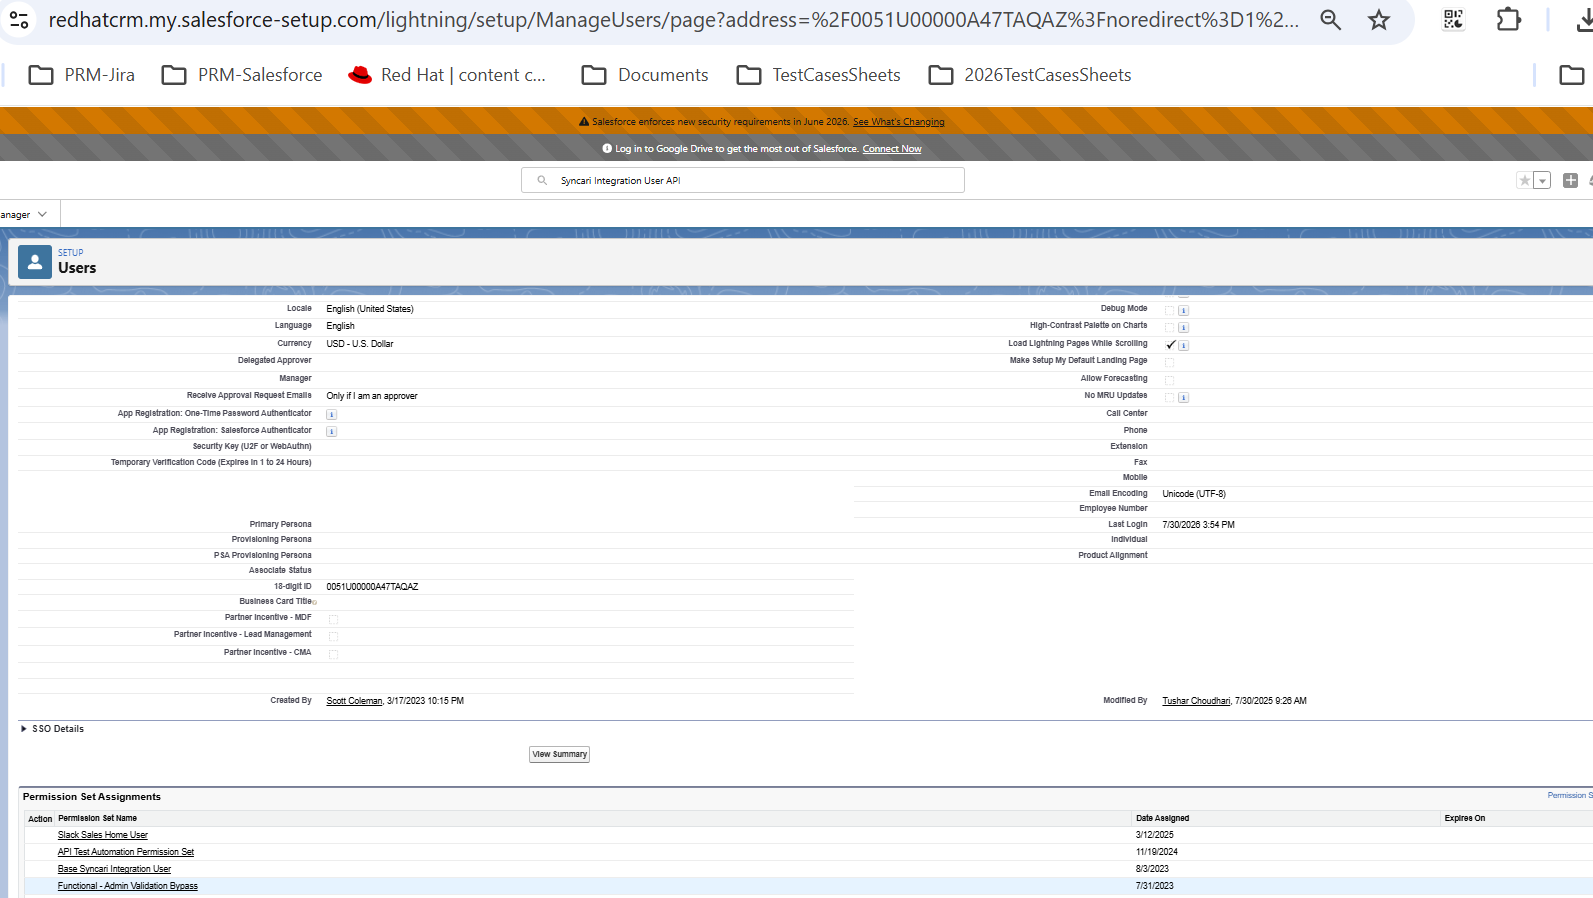Click the site information icon in address bar
The height and width of the screenshot is (898, 1593).
pos(19,20)
